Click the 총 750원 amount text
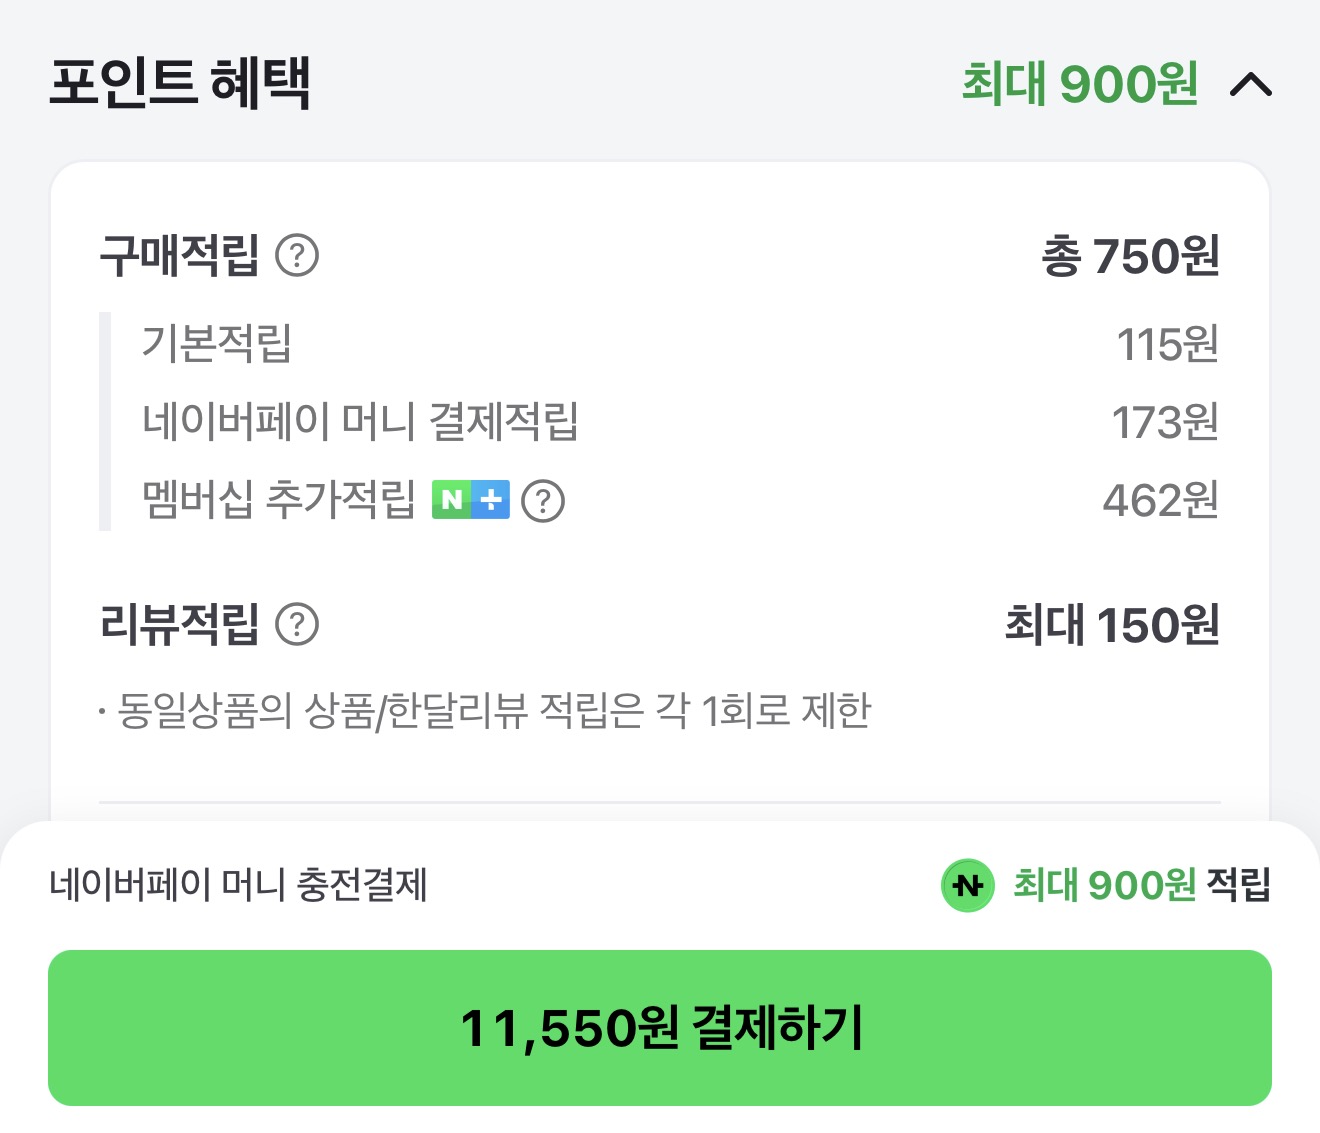Screen dimensions: 1320x1133 [1131, 256]
